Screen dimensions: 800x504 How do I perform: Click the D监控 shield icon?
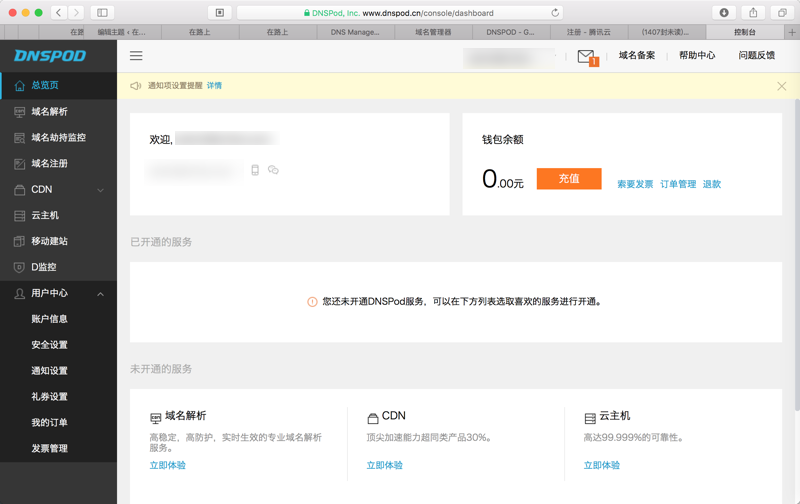[19, 267]
